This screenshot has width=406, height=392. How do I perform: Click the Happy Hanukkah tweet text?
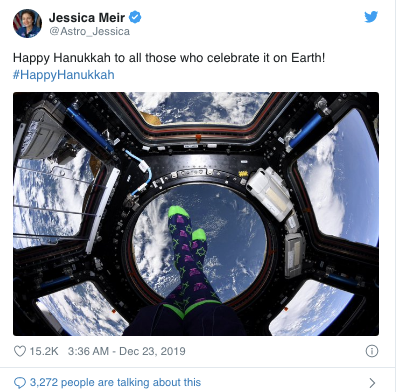pyautogui.click(x=169, y=58)
